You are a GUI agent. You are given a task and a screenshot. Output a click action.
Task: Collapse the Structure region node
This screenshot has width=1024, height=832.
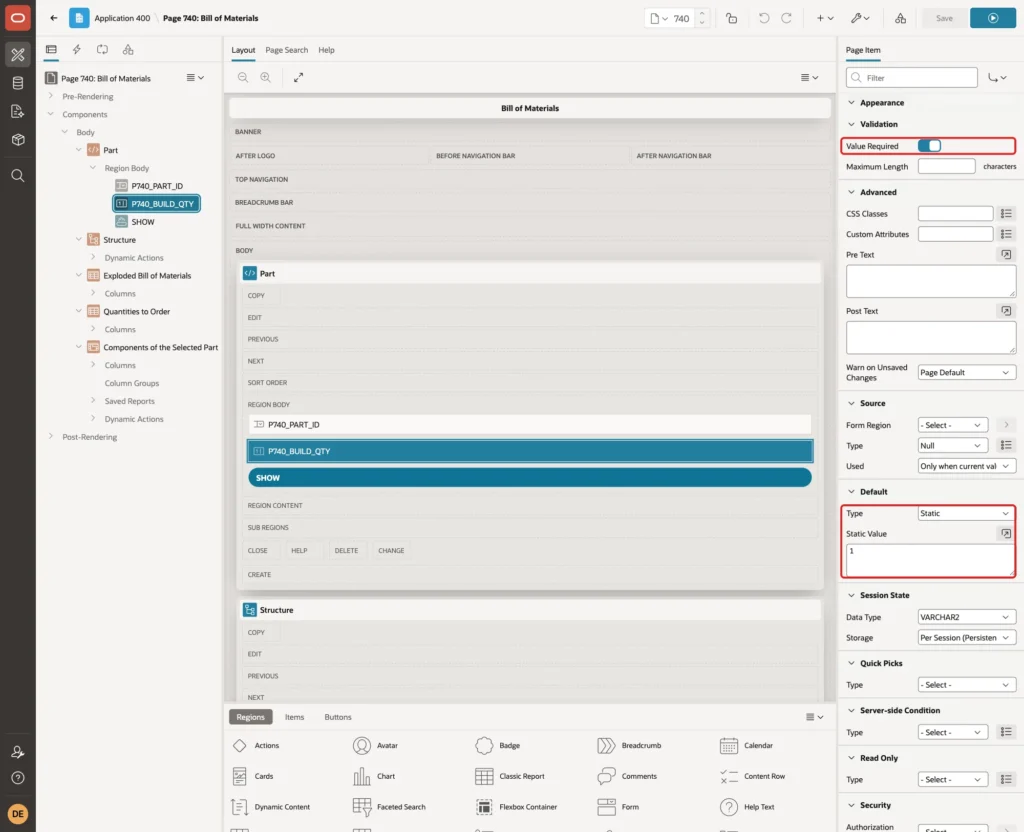[79, 240]
